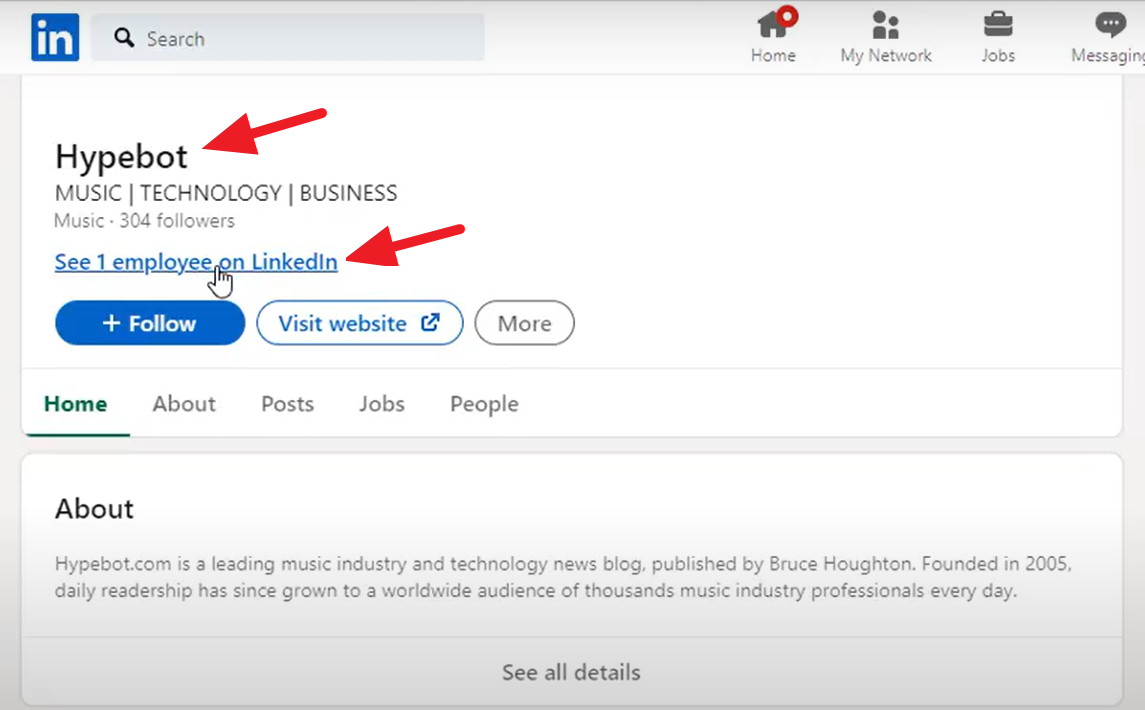Follow the Hypebot page
Image resolution: width=1145 pixels, height=710 pixels.
[x=150, y=323]
